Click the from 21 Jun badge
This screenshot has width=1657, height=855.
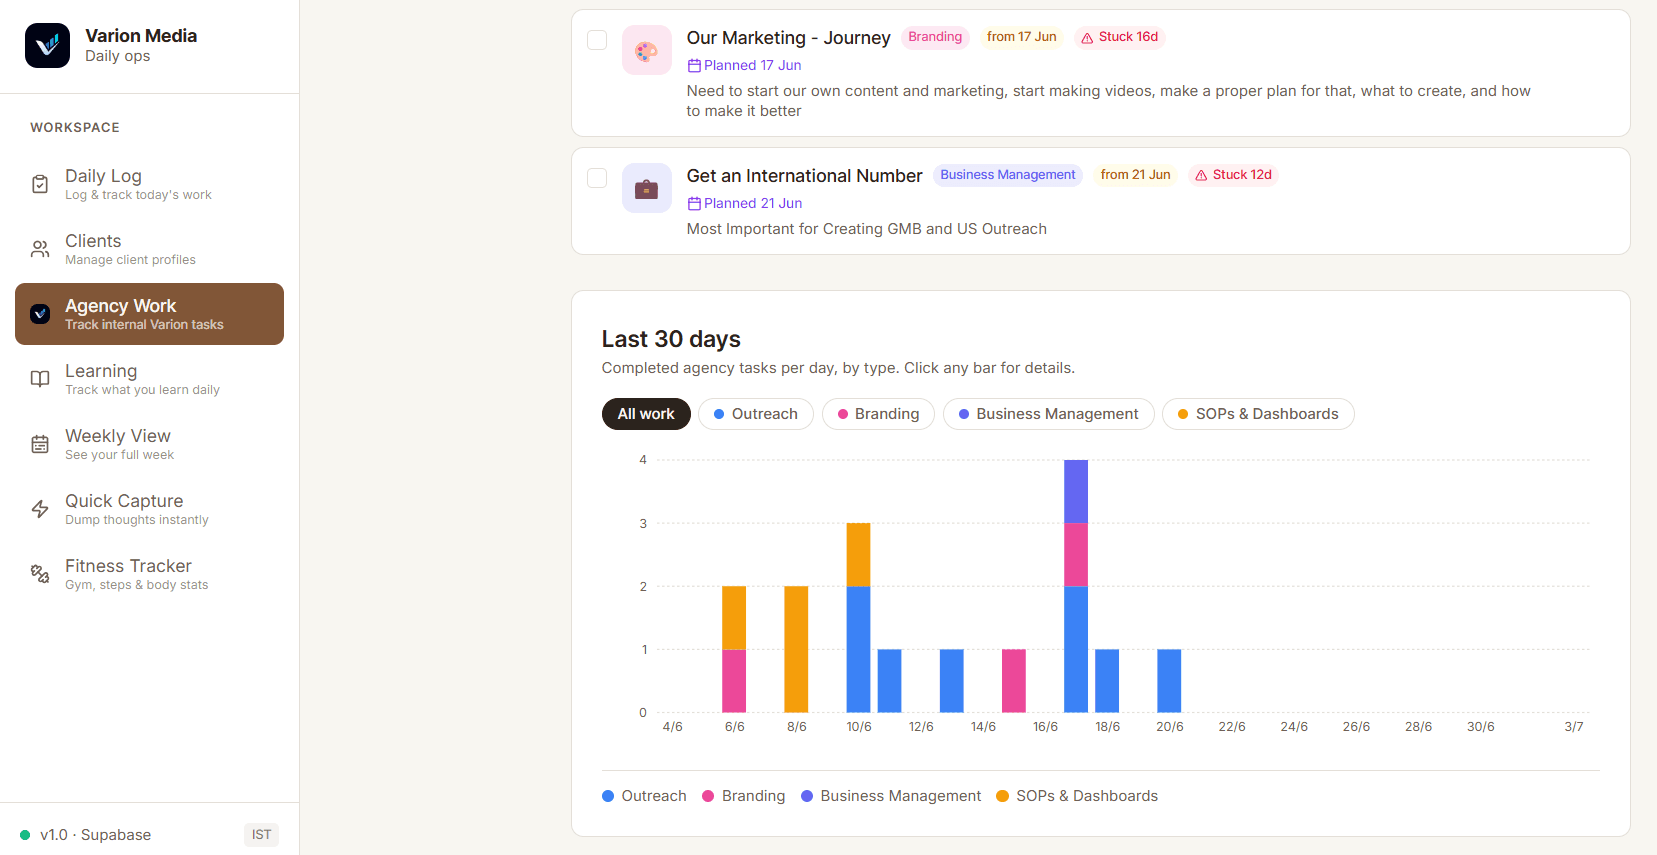(x=1135, y=175)
